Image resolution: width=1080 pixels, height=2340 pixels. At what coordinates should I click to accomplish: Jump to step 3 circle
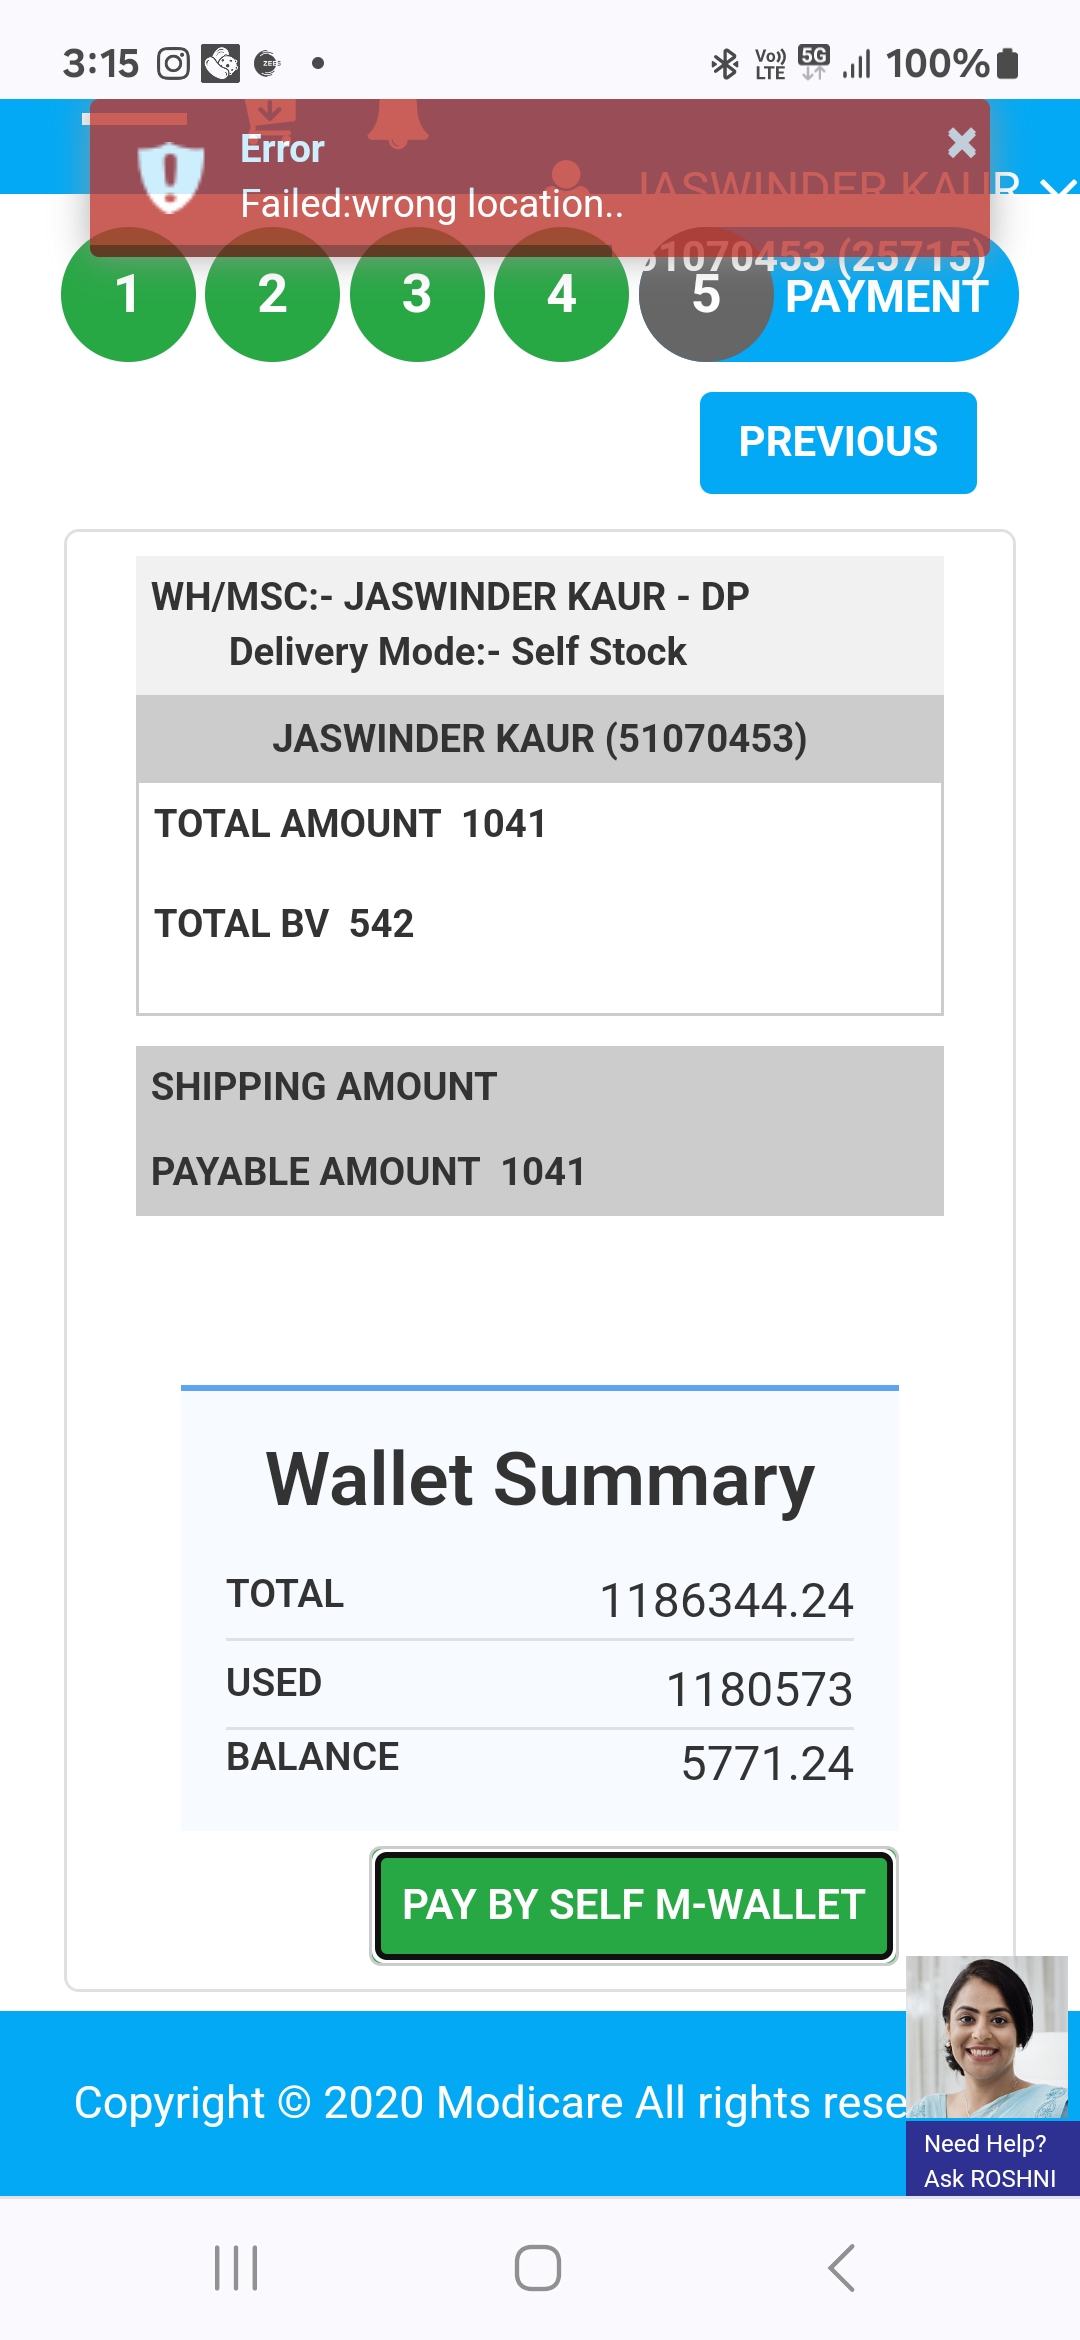417,294
